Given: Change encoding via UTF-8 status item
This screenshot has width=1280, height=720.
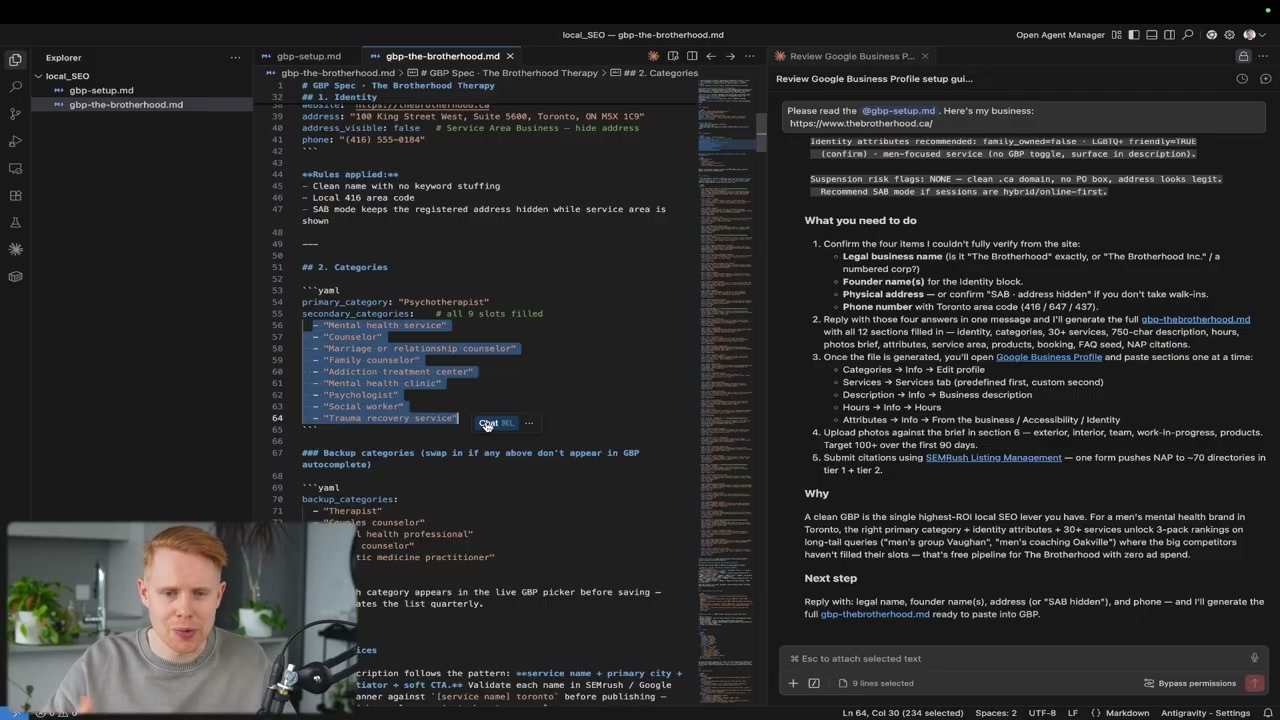Looking at the screenshot, I should click(1042, 713).
